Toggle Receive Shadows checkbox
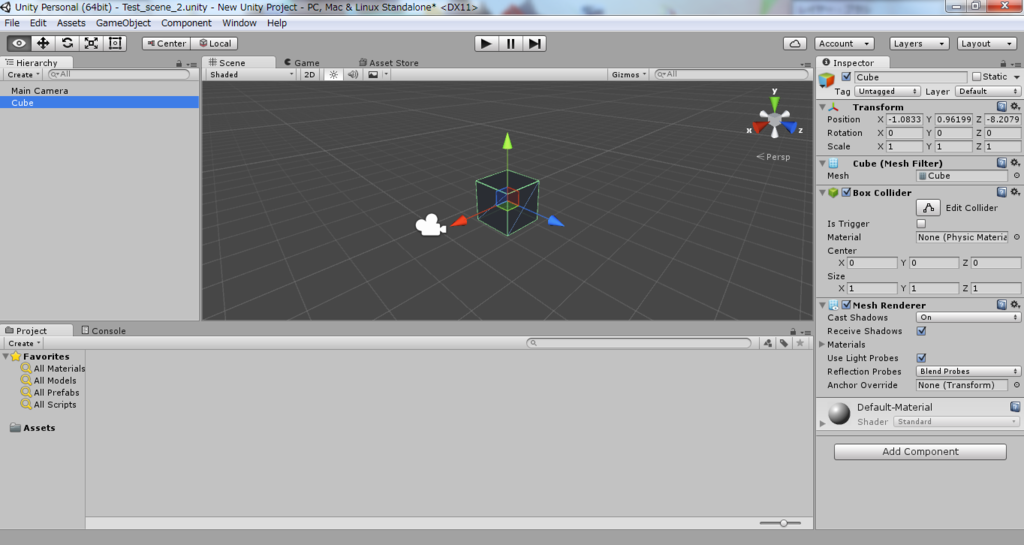This screenshot has width=1024, height=545. tap(921, 331)
